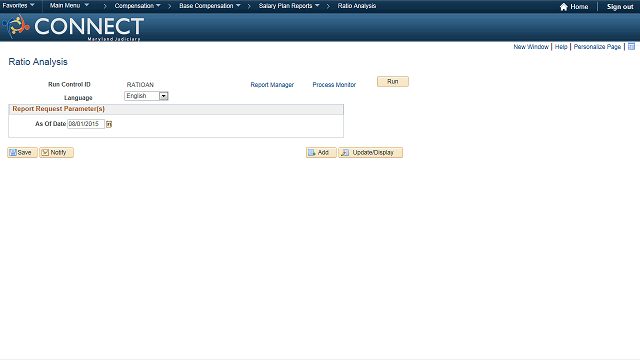Click the Ratio Analysis page heading
This screenshot has width=640, height=360.
(38, 62)
